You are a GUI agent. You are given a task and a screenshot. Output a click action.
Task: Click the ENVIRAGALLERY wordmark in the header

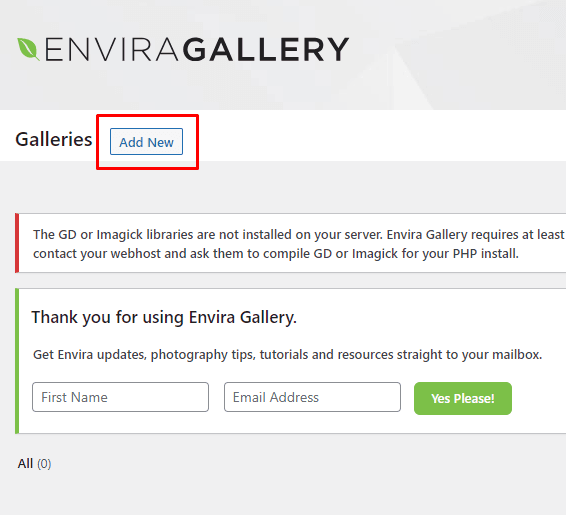tap(196, 49)
